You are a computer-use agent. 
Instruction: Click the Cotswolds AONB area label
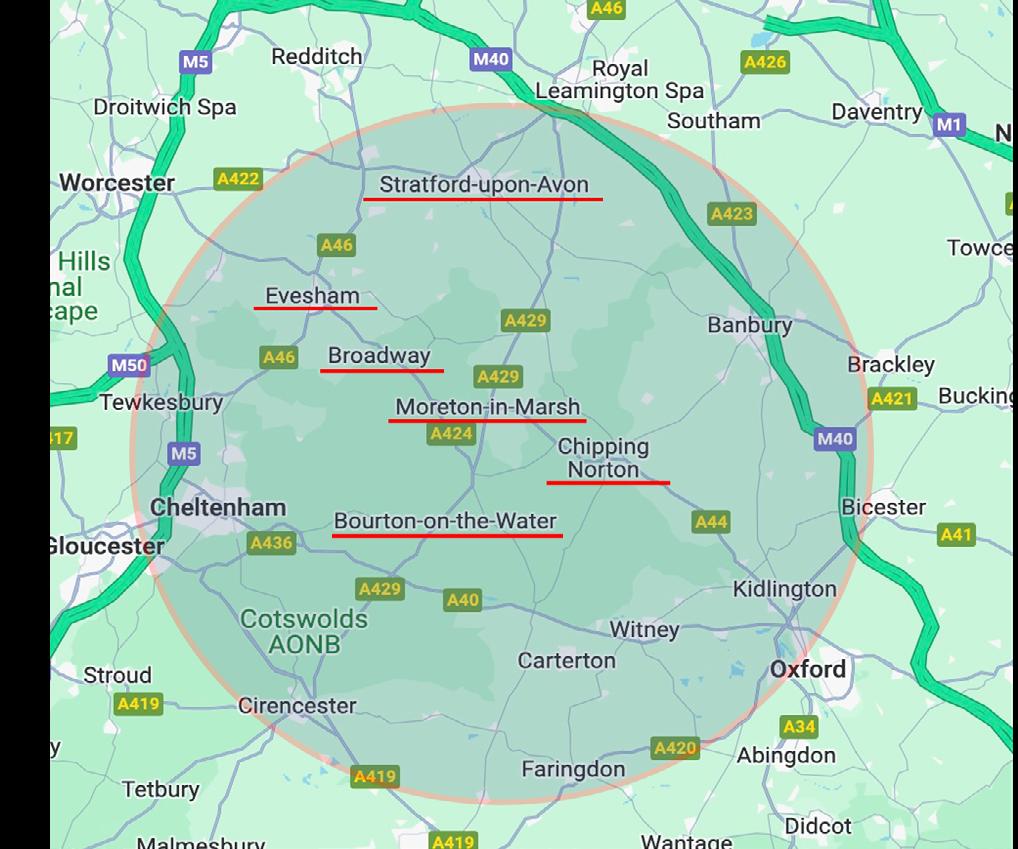(304, 632)
